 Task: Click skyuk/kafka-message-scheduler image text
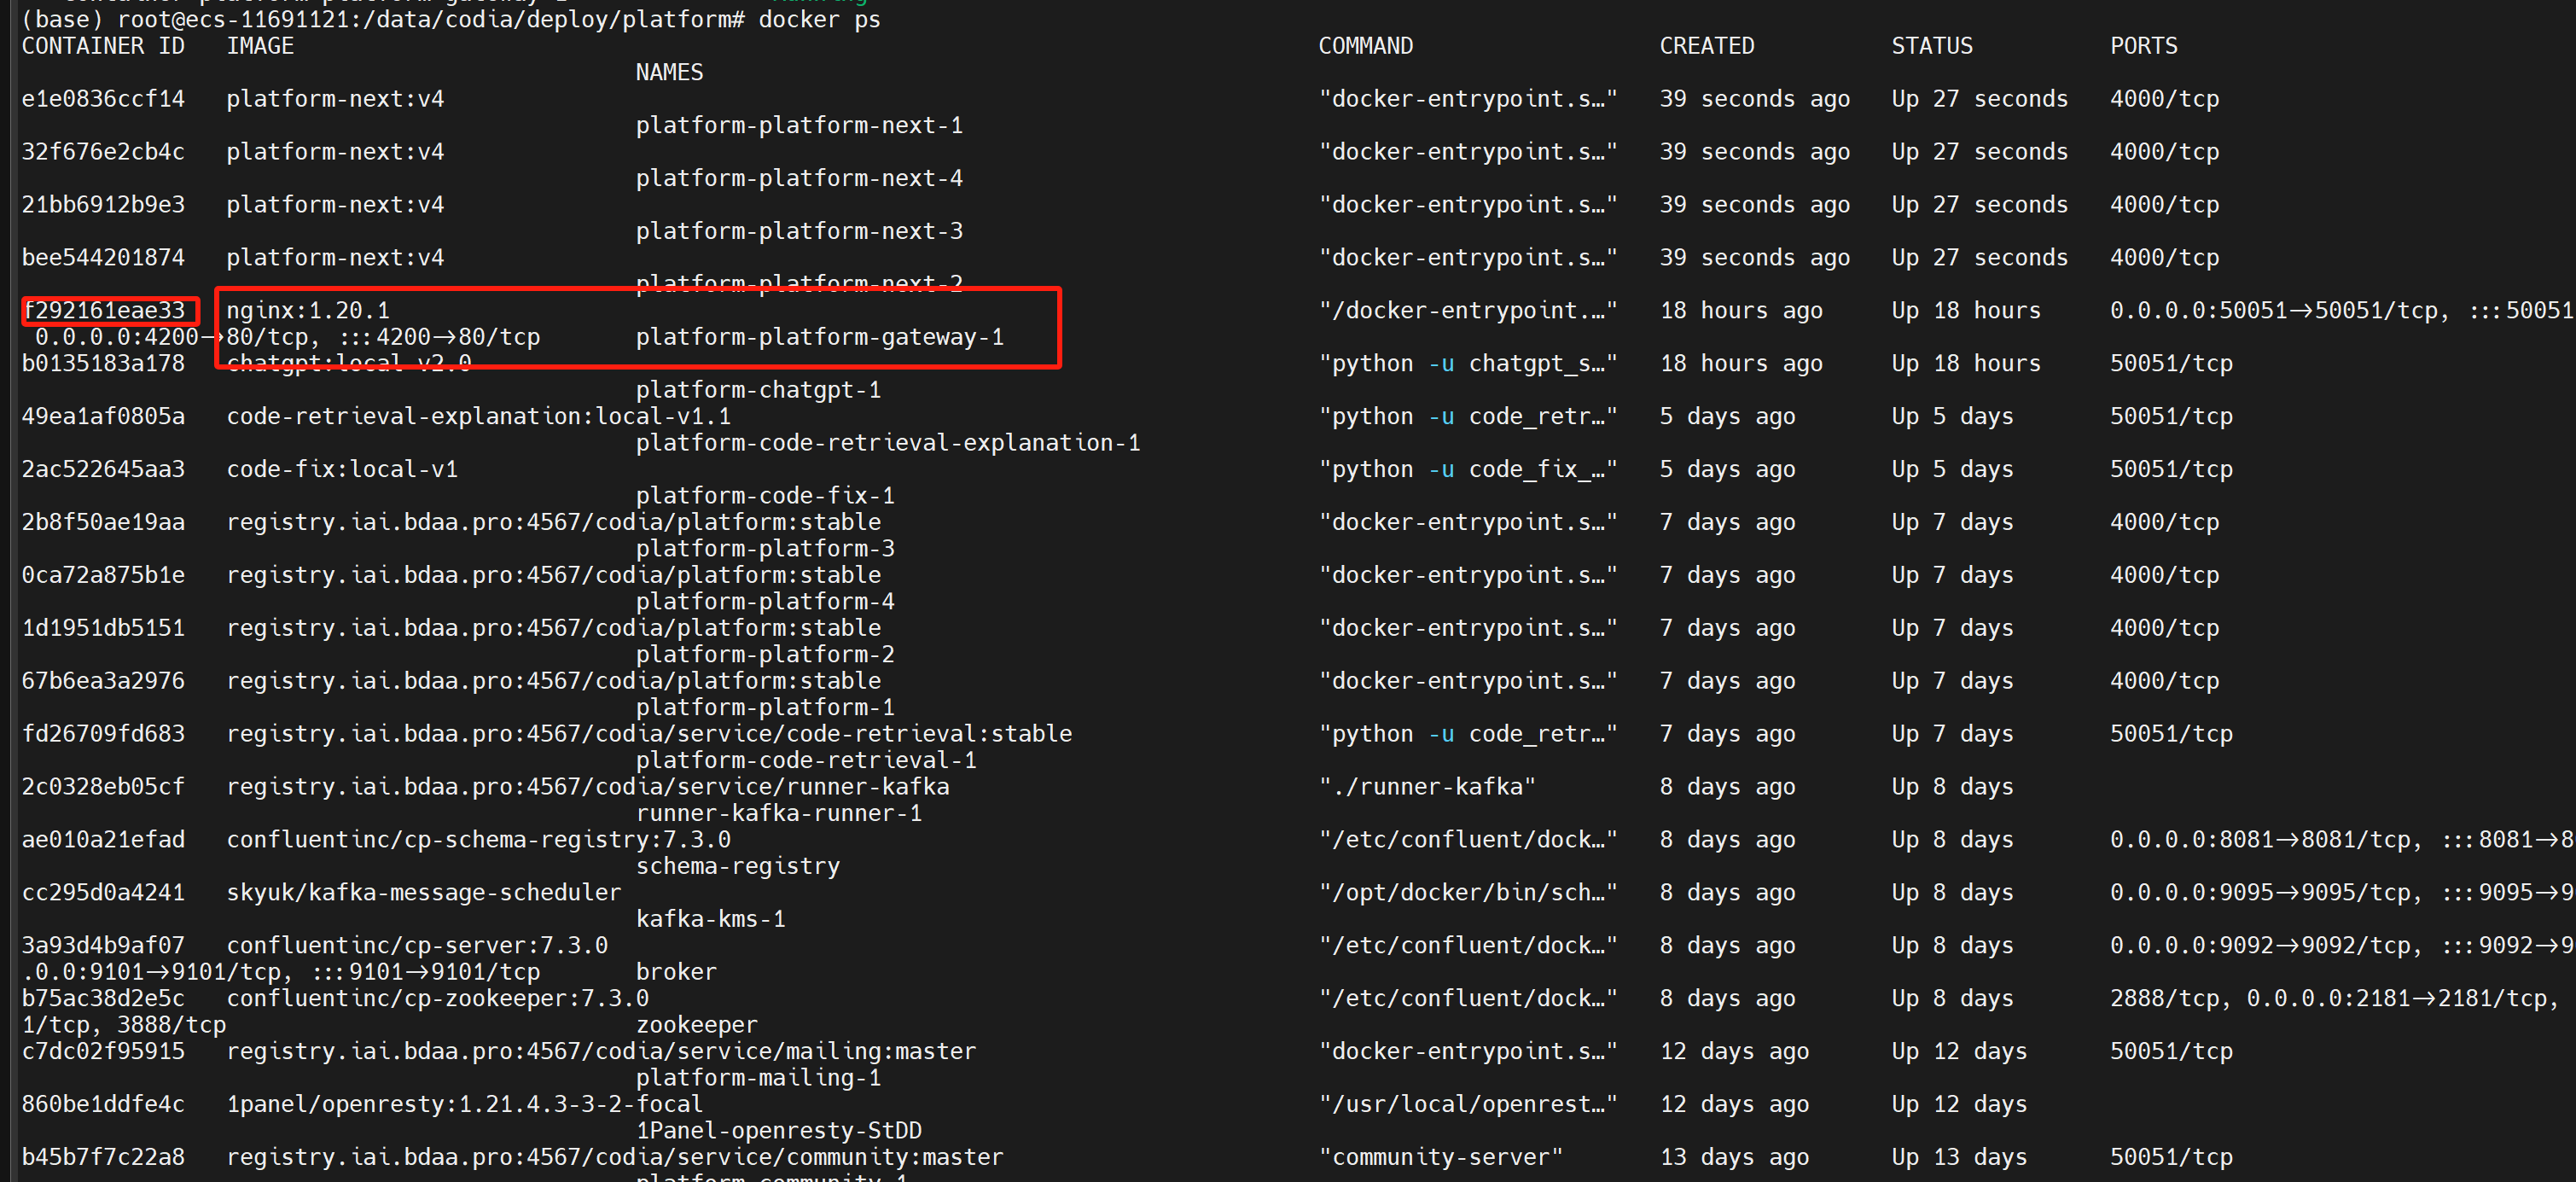click(423, 892)
